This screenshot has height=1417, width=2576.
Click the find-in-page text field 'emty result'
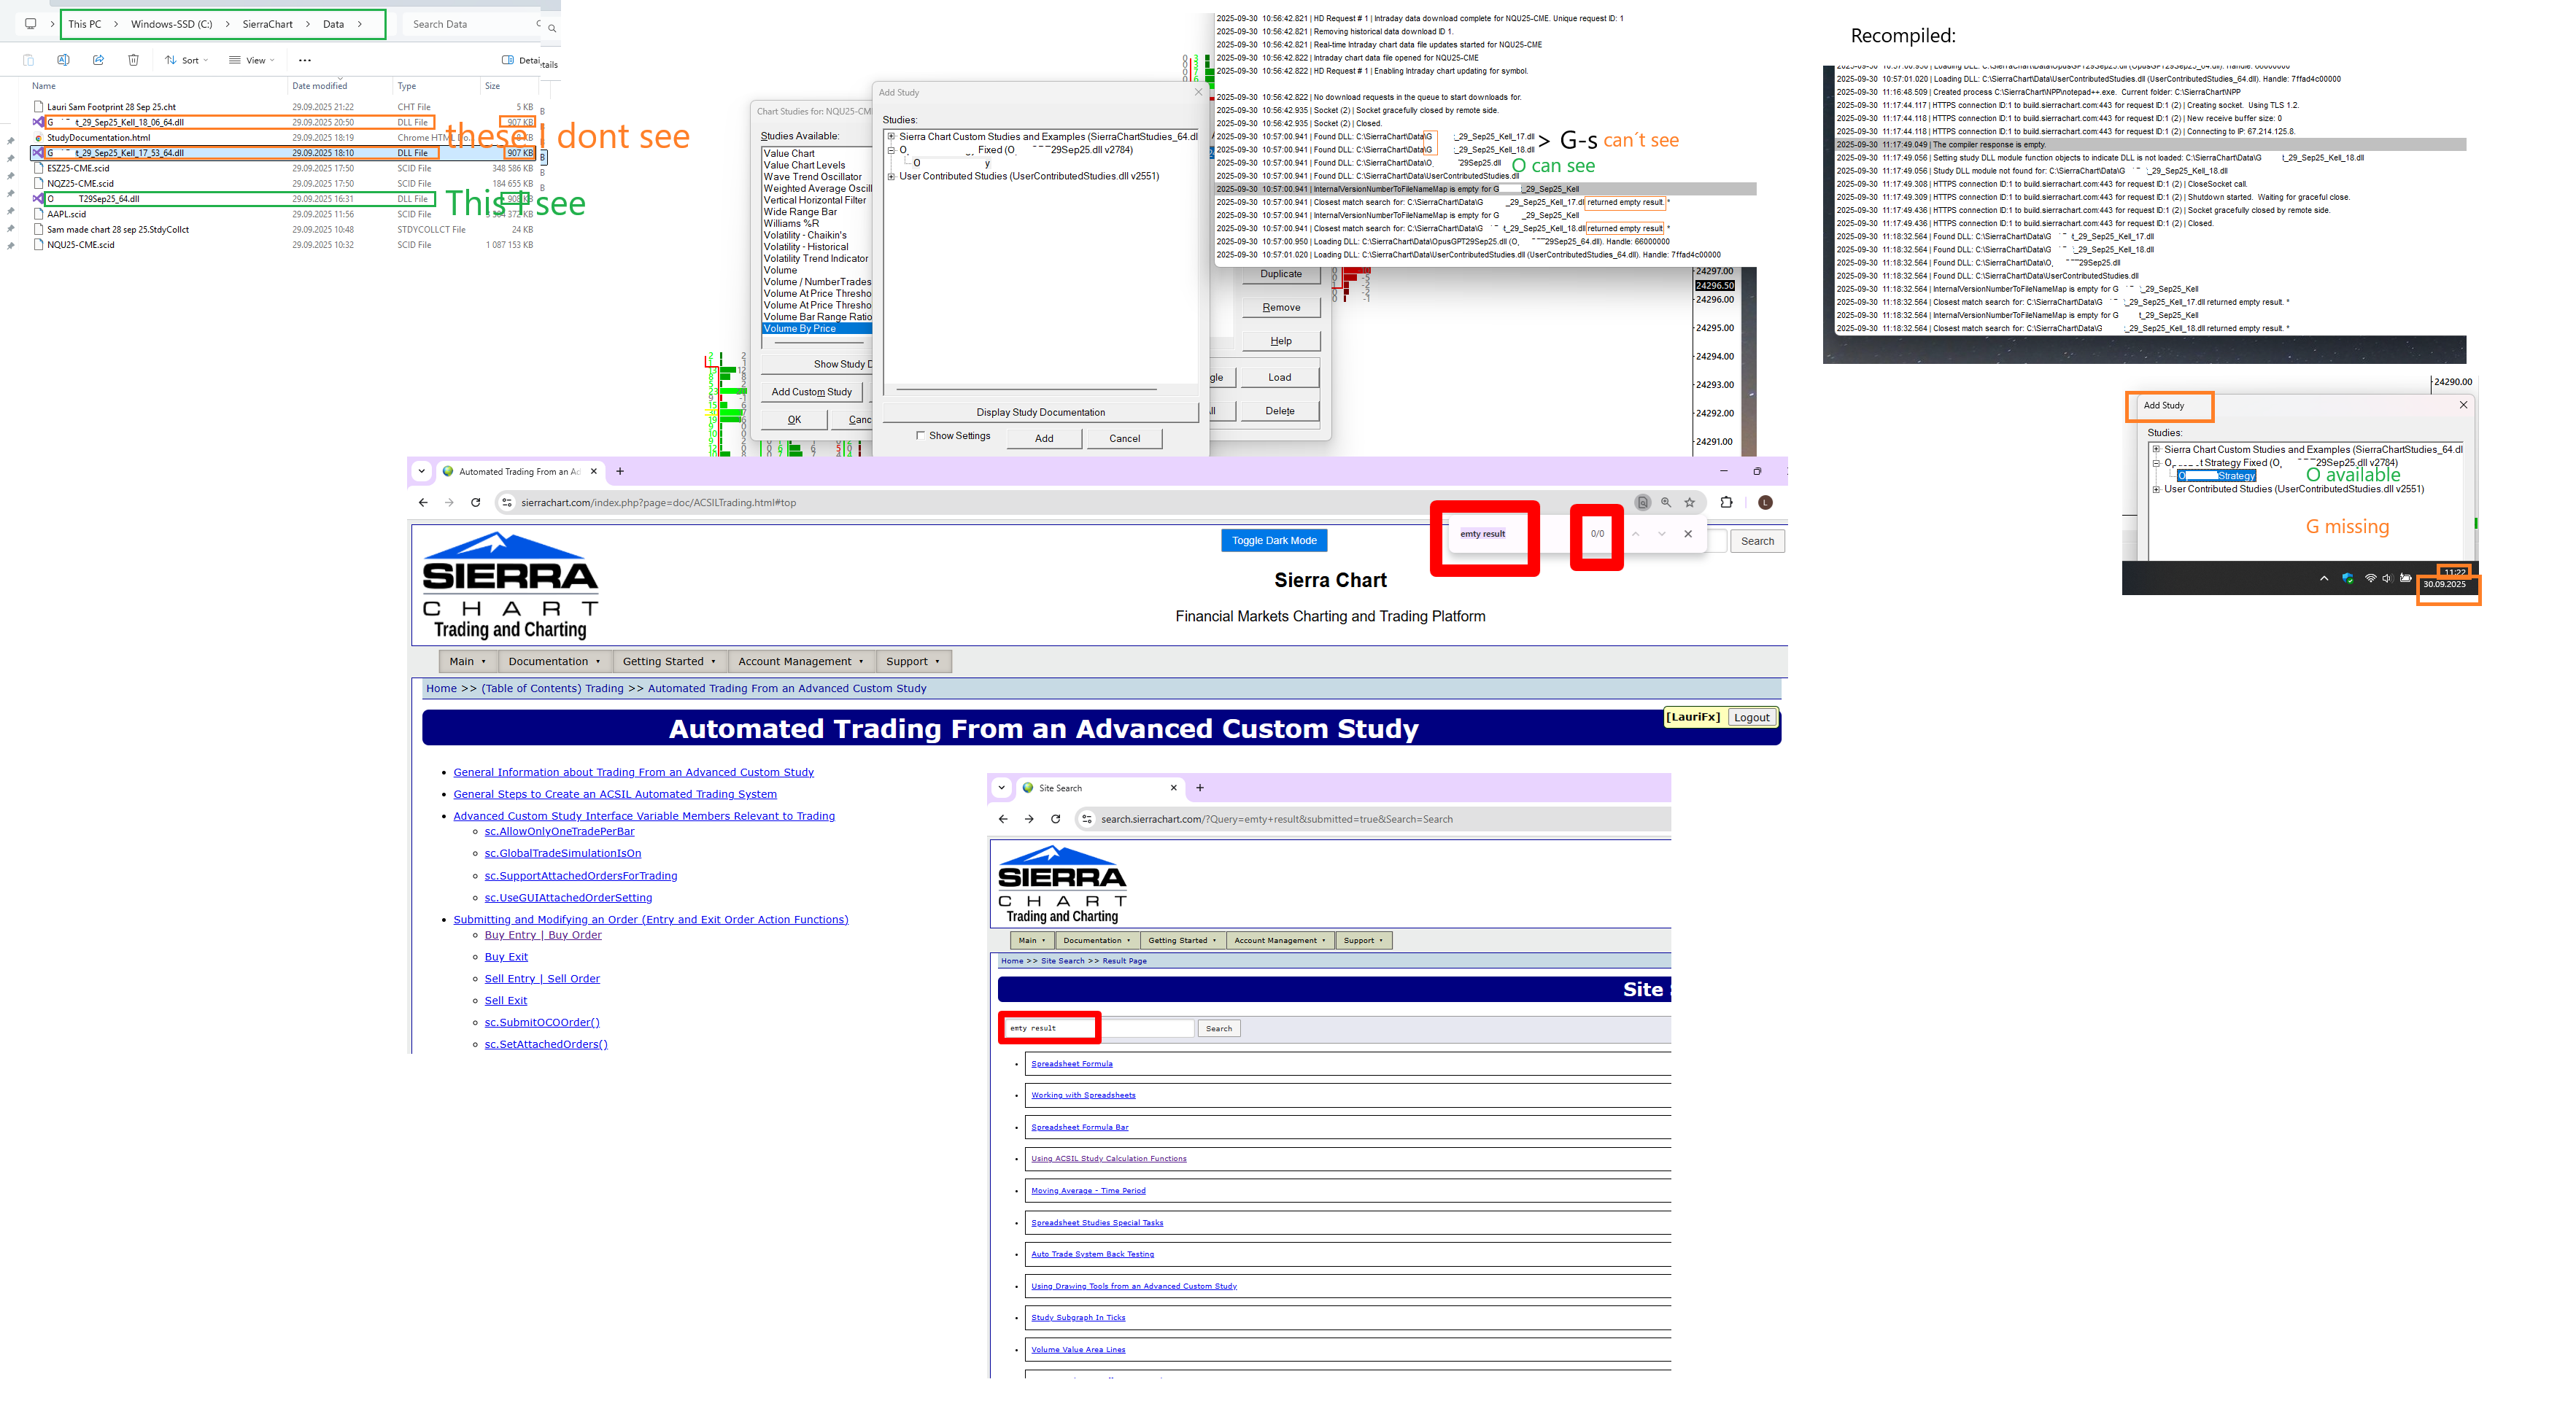pos(1483,534)
